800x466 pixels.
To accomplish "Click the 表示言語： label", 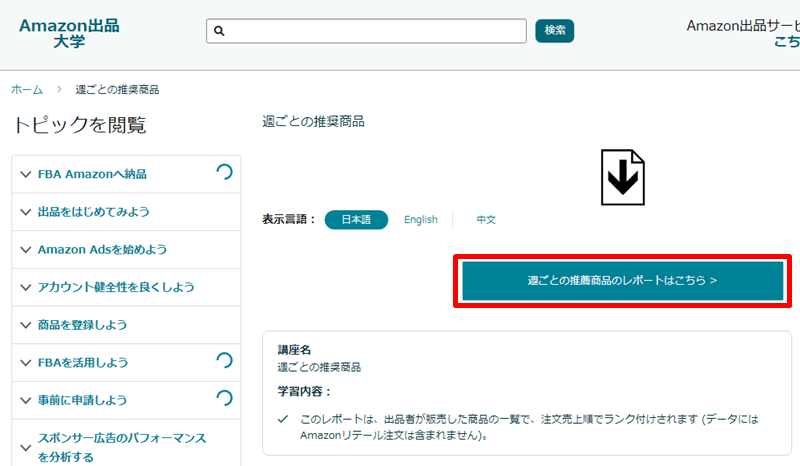I will 289,220.
